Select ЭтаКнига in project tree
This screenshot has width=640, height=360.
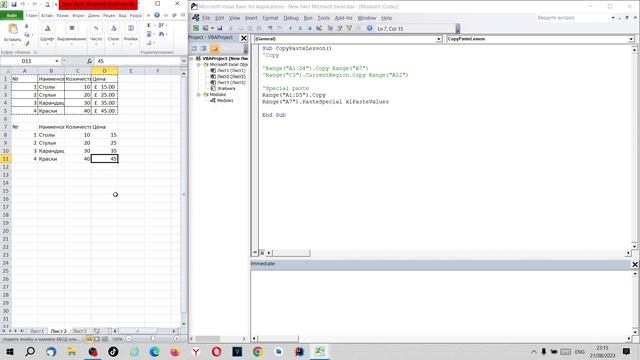point(226,88)
